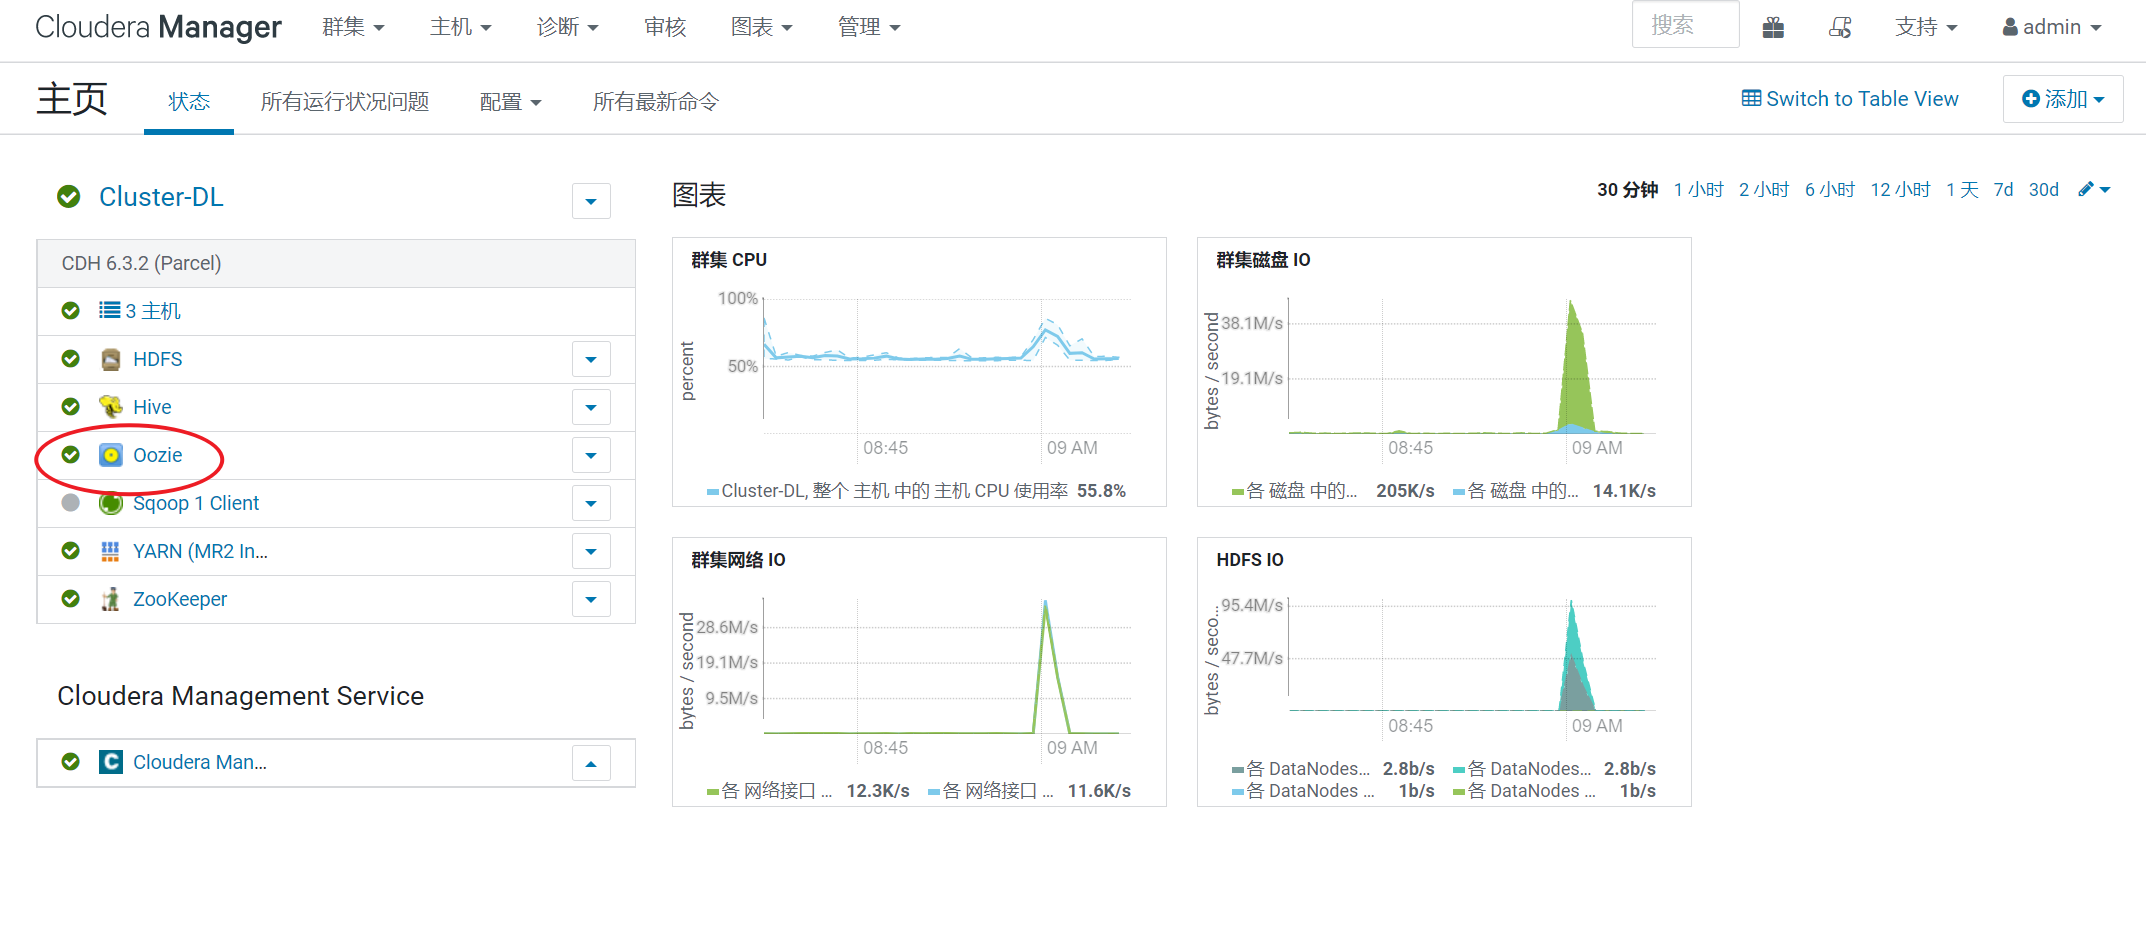Open the 支持 menu
Viewport: 2146px width, 941px height.
tap(1926, 27)
